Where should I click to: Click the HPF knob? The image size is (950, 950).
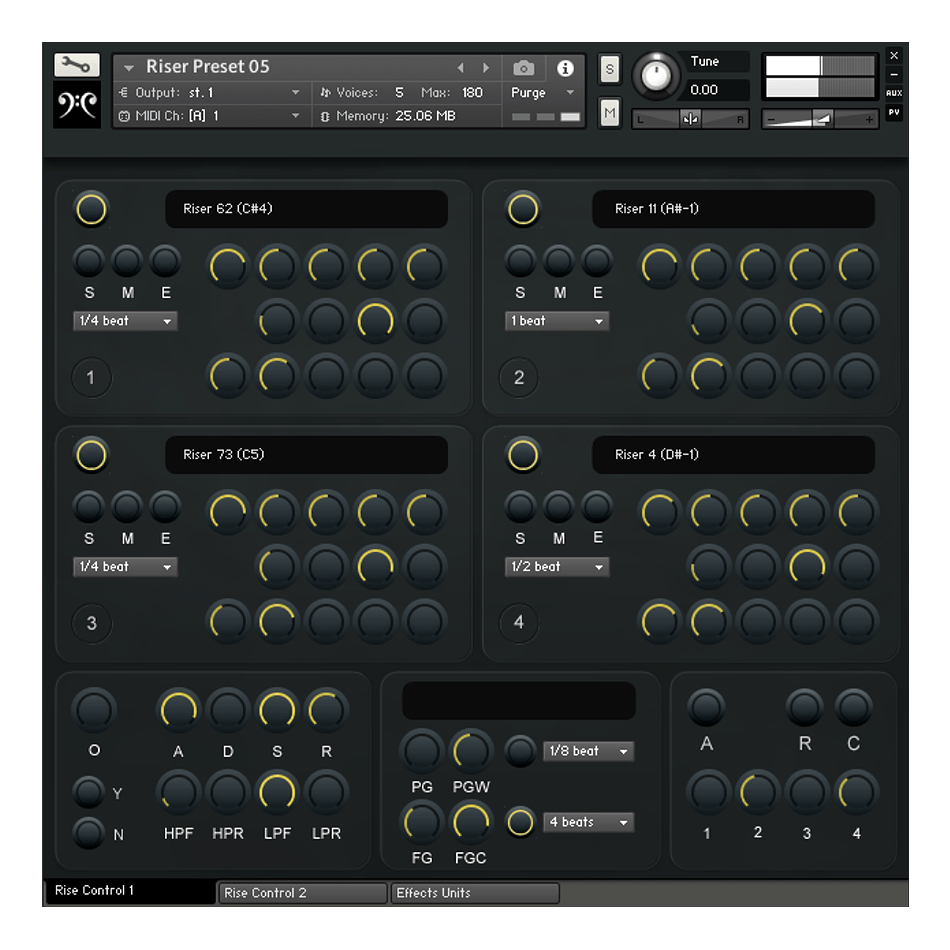point(178,792)
